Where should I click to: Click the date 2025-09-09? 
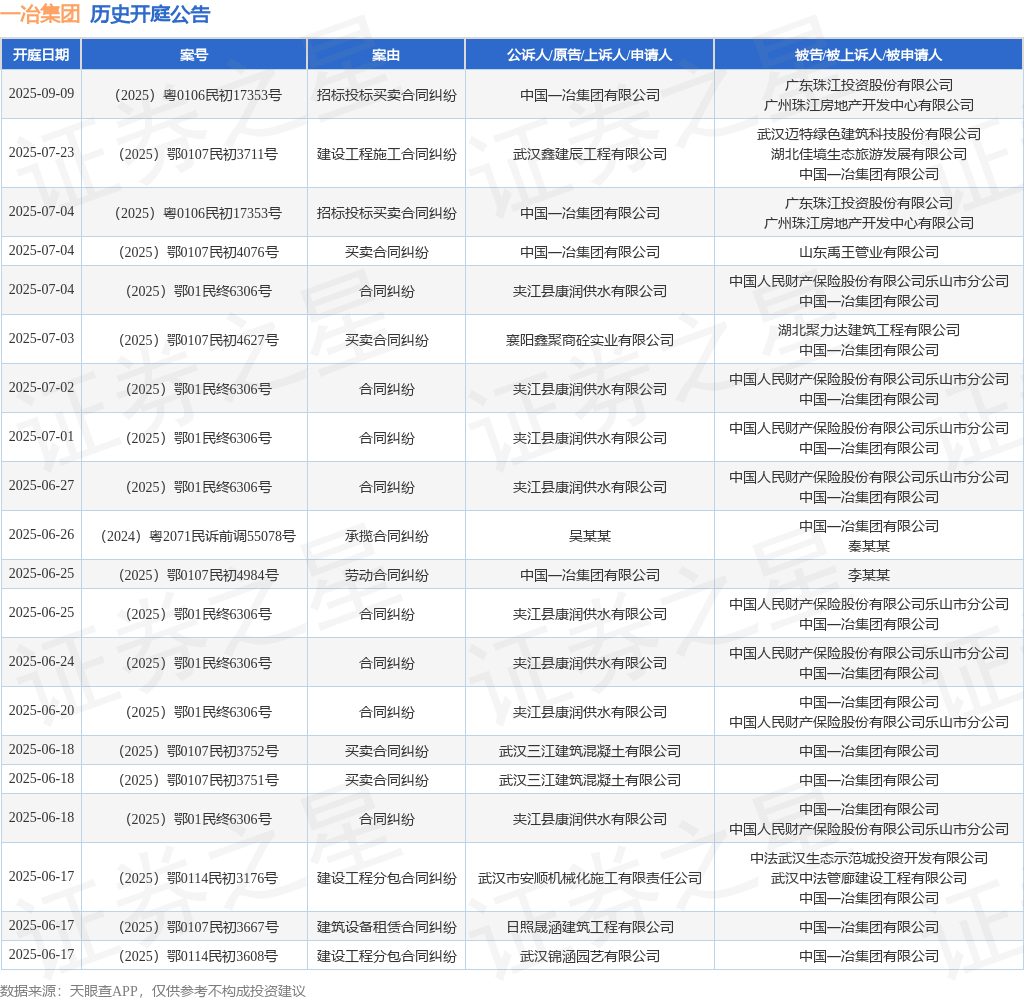41,93
